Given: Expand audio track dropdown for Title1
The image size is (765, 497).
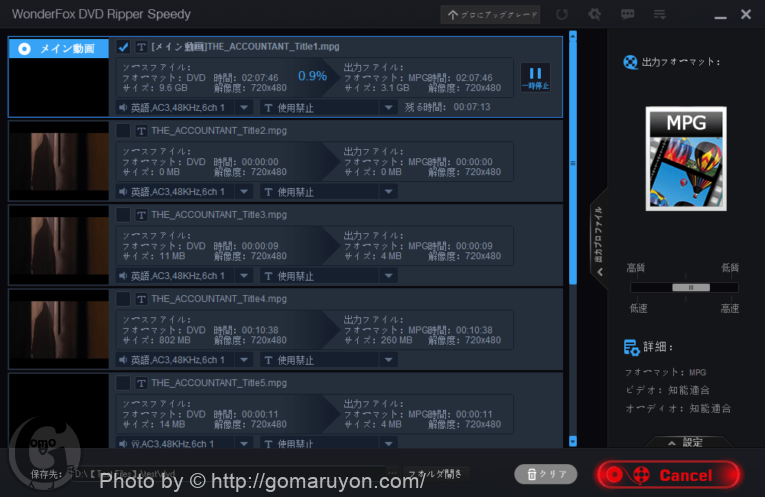Looking at the screenshot, I should 244,107.
